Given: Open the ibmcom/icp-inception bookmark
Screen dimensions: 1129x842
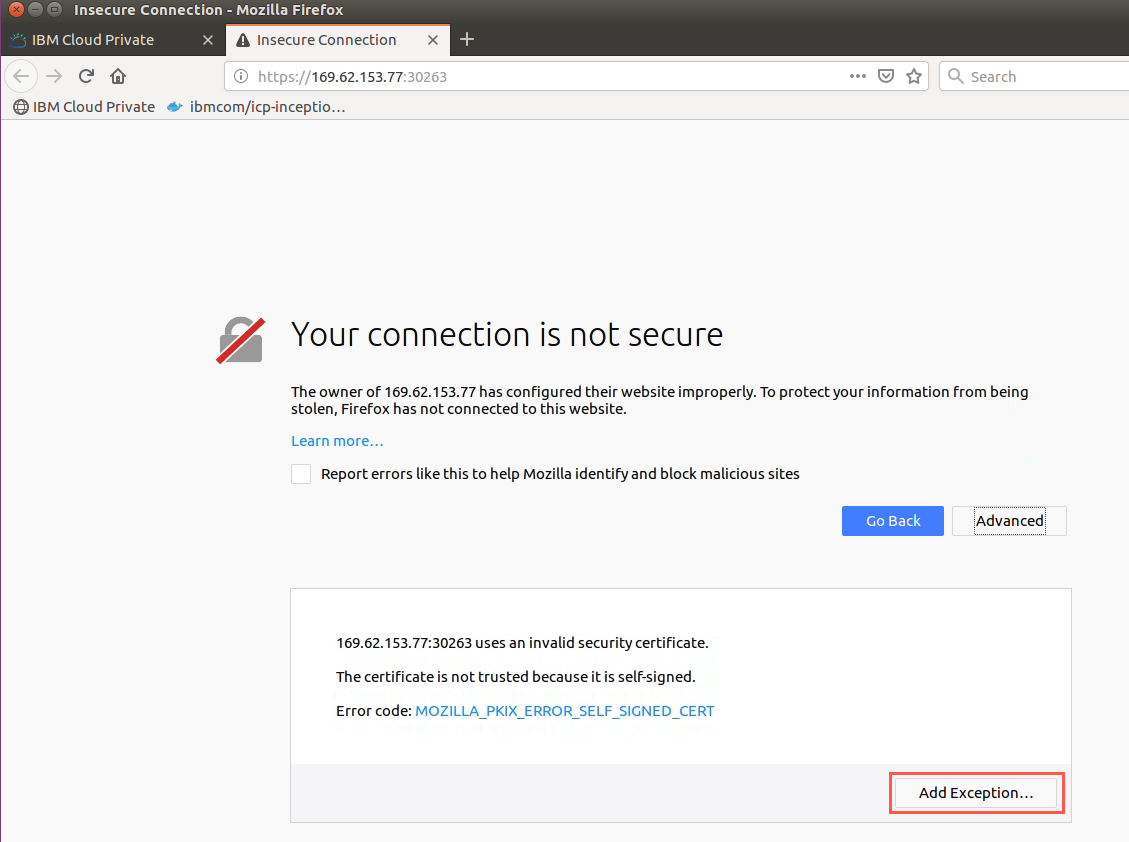Looking at the screenshot, I should pos(256,107).
